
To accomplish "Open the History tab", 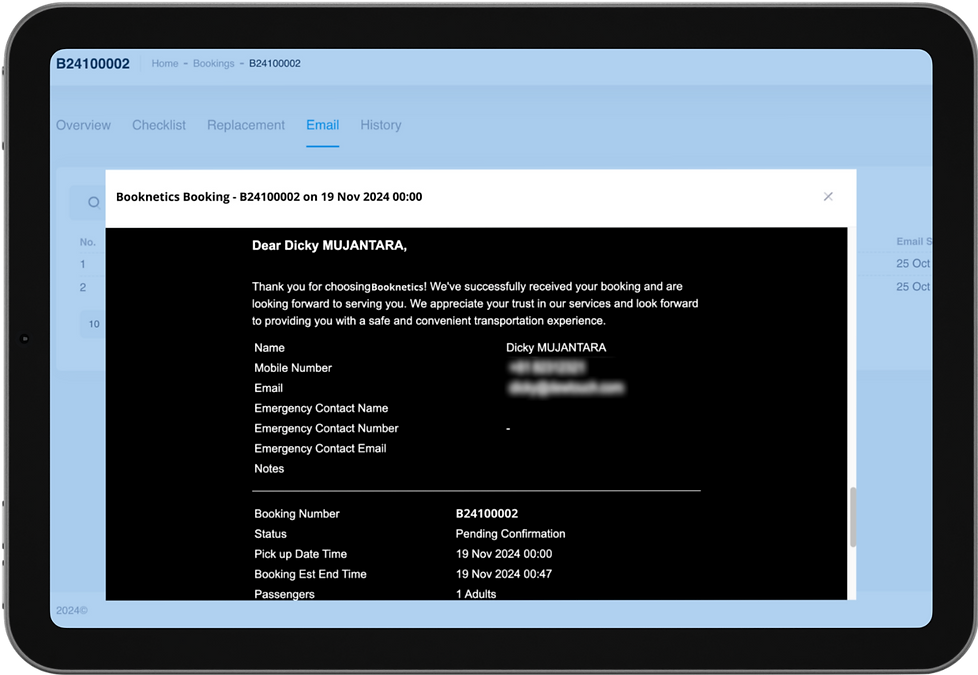I will (x=380, y=125).
